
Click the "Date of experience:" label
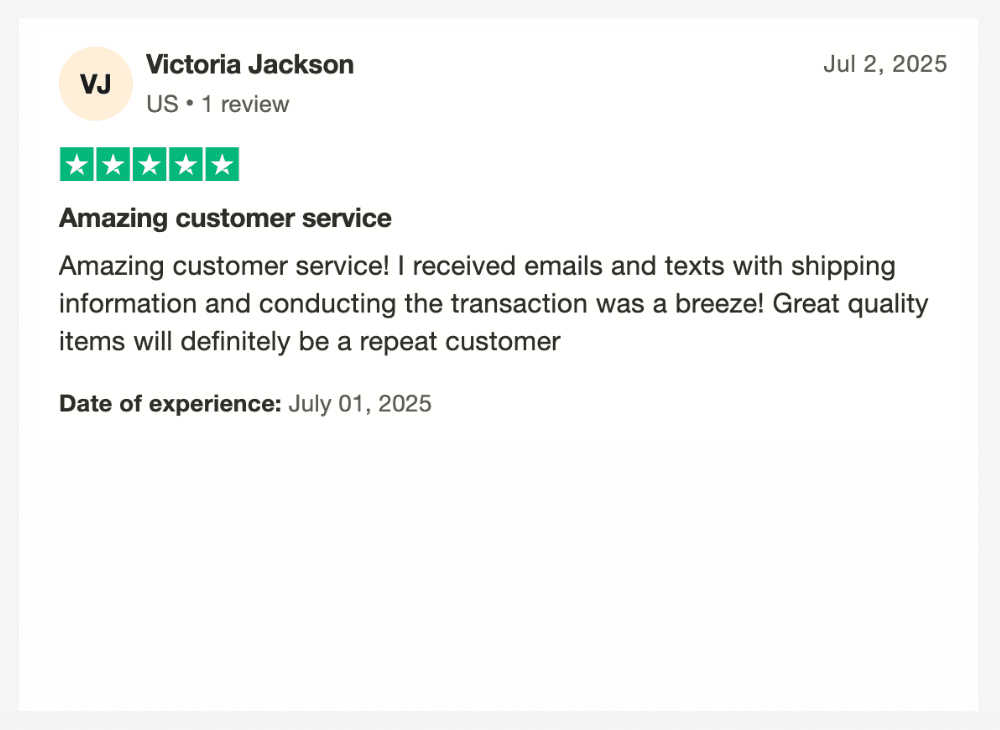[170, 404]
